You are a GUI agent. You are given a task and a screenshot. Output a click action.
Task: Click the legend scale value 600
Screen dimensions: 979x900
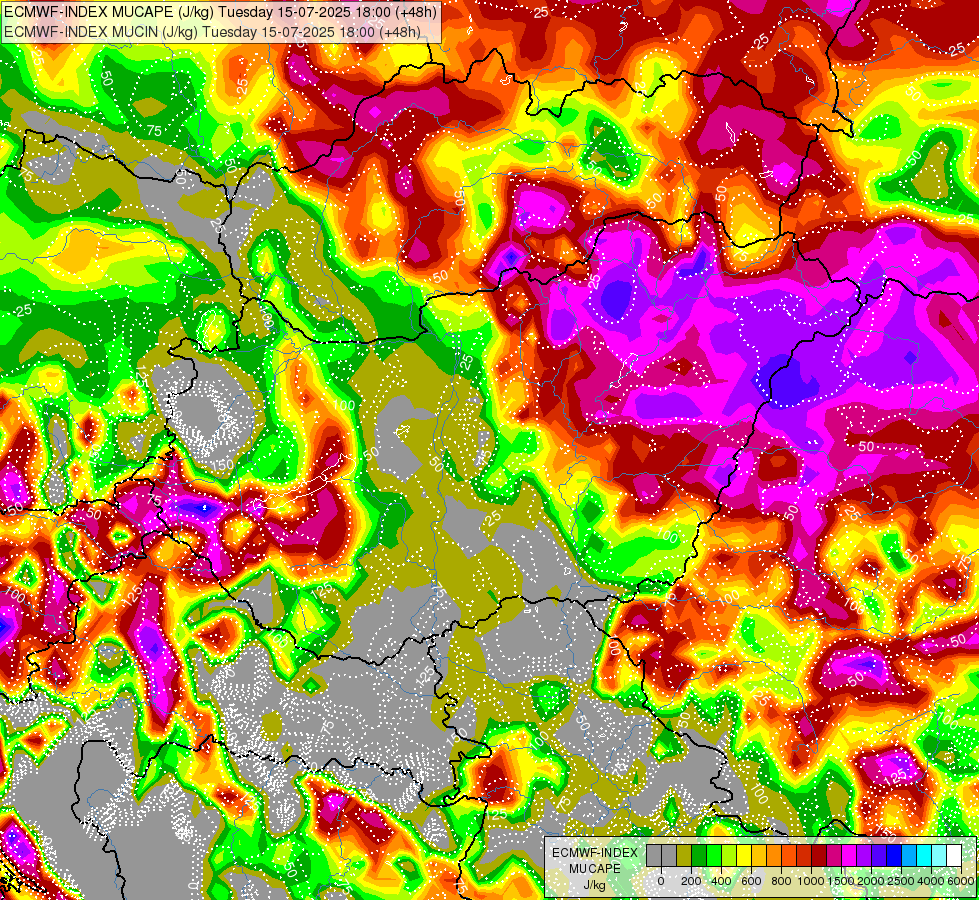751,881
